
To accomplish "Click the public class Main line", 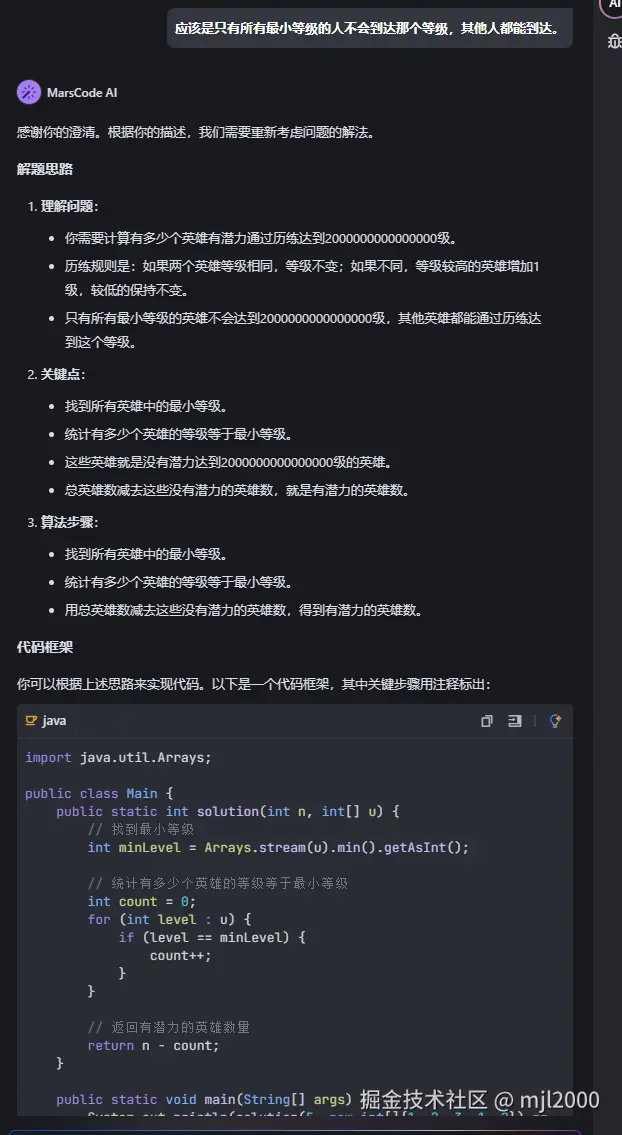I will pos(100,793).
